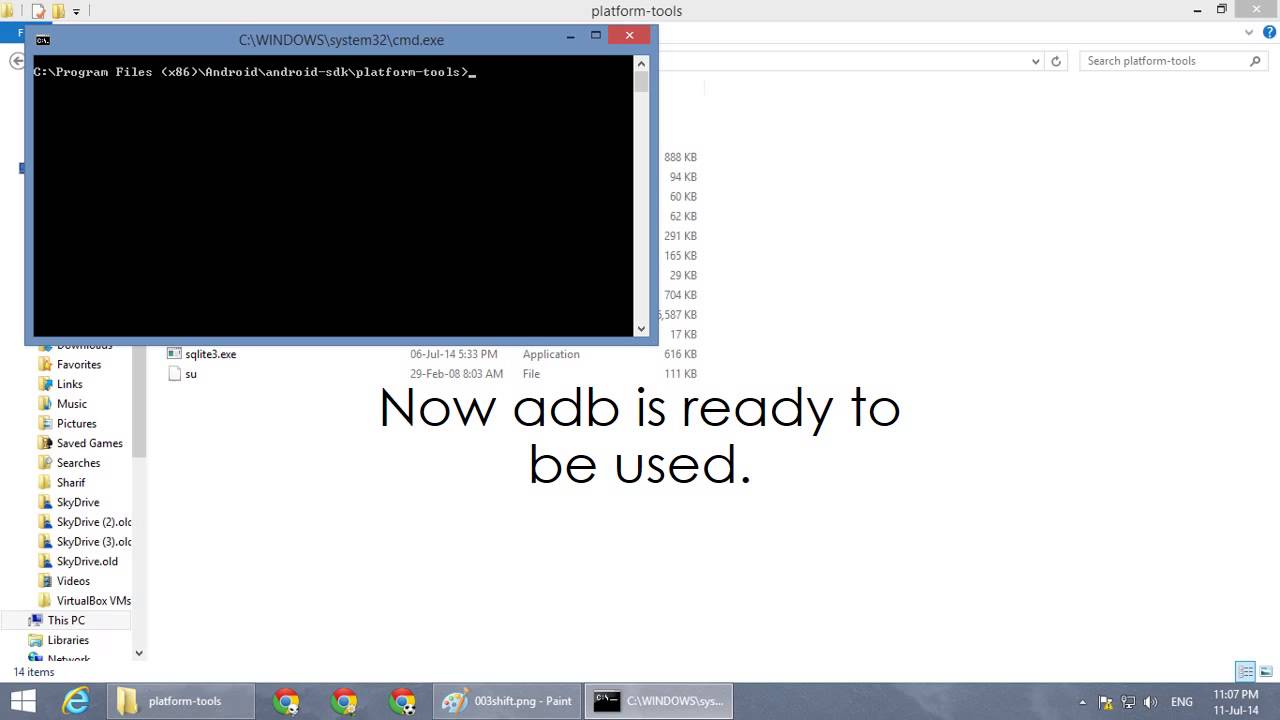This screenshot has height=720, width=1280.
Task: Click Explorer back navigation arrow
Action: click(16, 61)
